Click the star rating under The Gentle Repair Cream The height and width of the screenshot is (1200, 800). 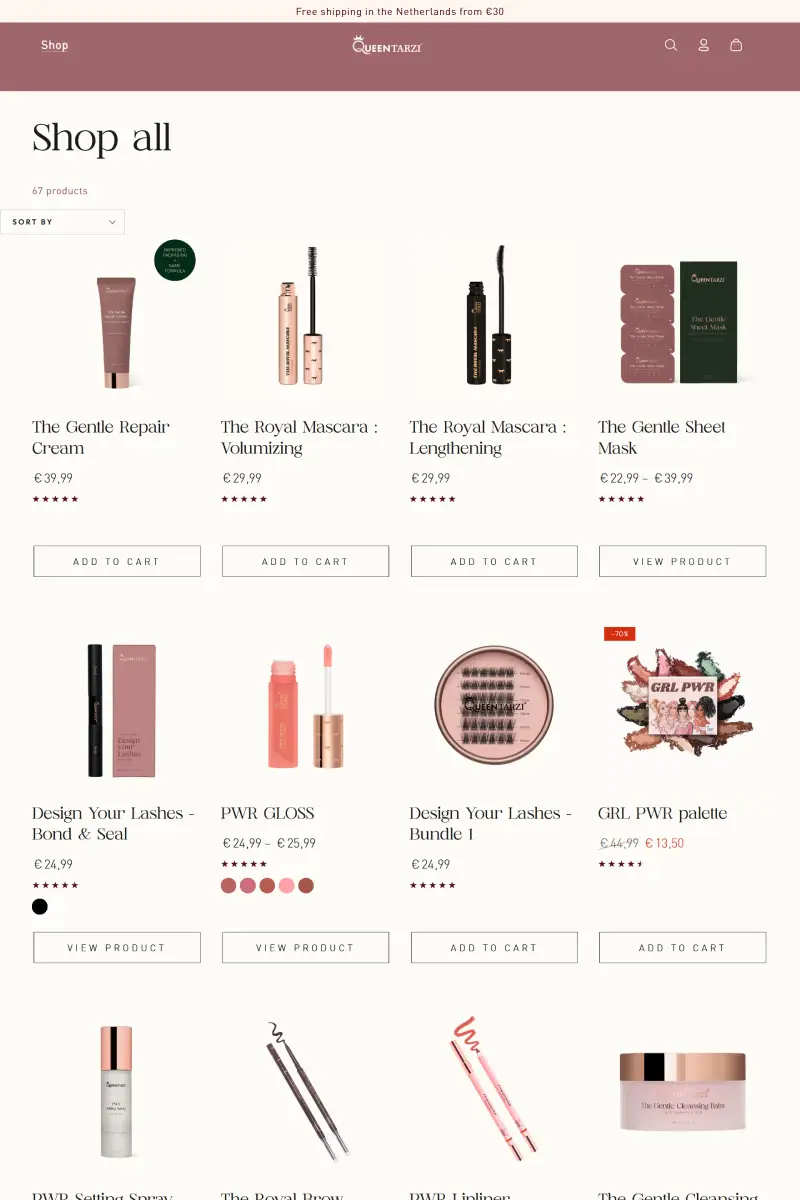coord(55,499)
